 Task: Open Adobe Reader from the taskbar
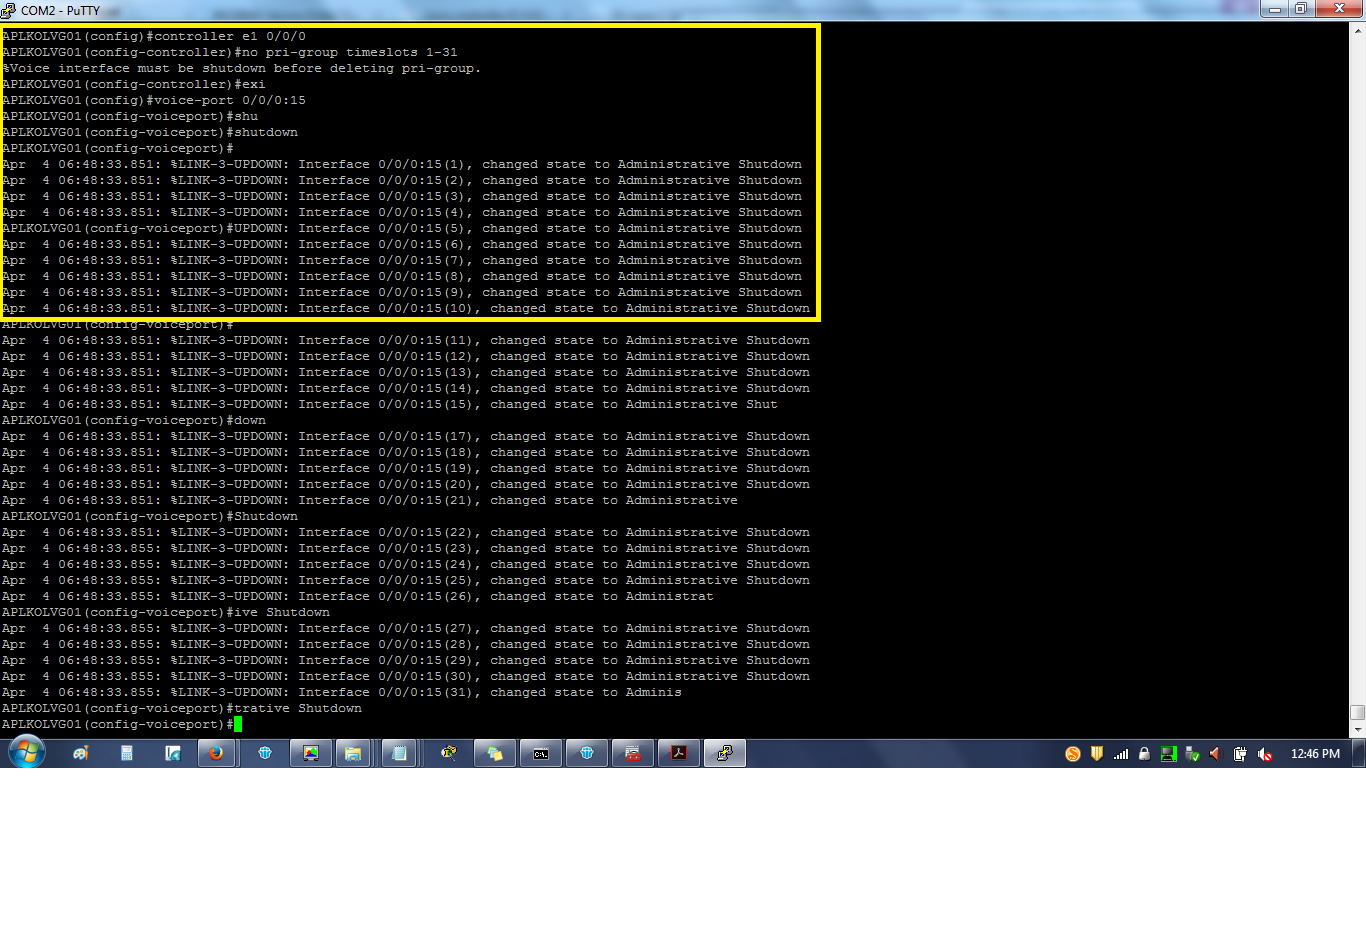tap(680, 753)
